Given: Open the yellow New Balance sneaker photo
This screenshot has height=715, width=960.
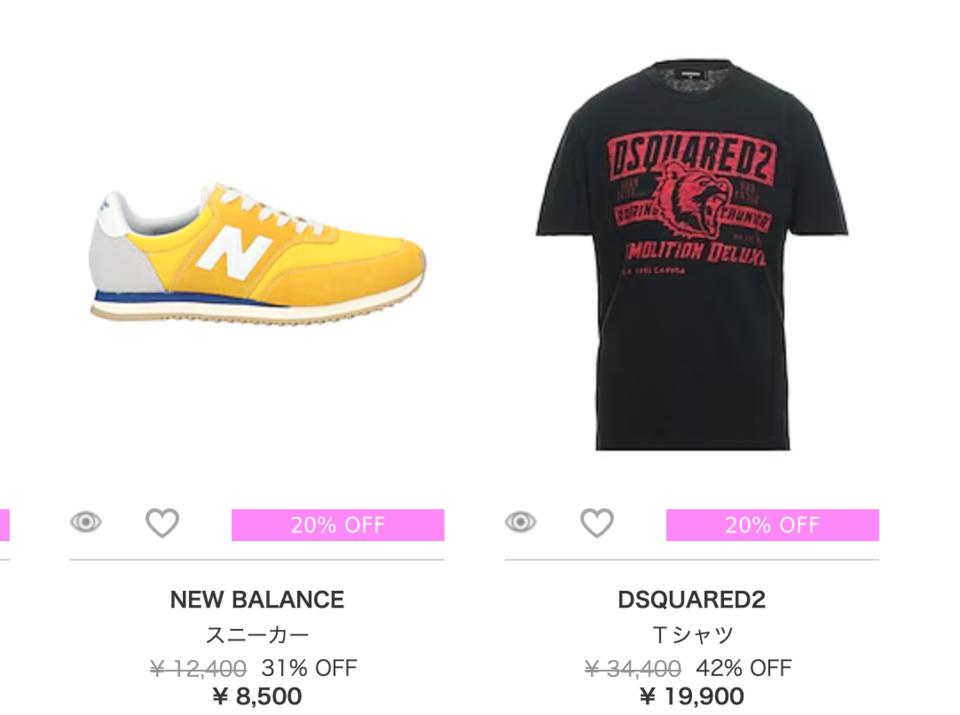Looking at the screenshot, I should pyautogui.click(x=258, y=253).
